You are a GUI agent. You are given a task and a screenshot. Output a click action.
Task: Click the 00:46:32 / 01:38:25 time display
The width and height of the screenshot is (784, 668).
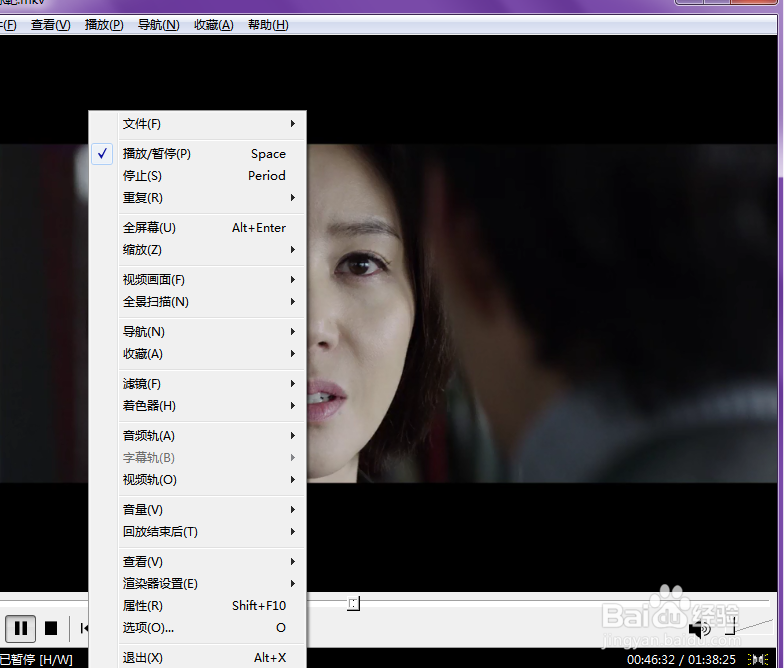tap(681, 660)
